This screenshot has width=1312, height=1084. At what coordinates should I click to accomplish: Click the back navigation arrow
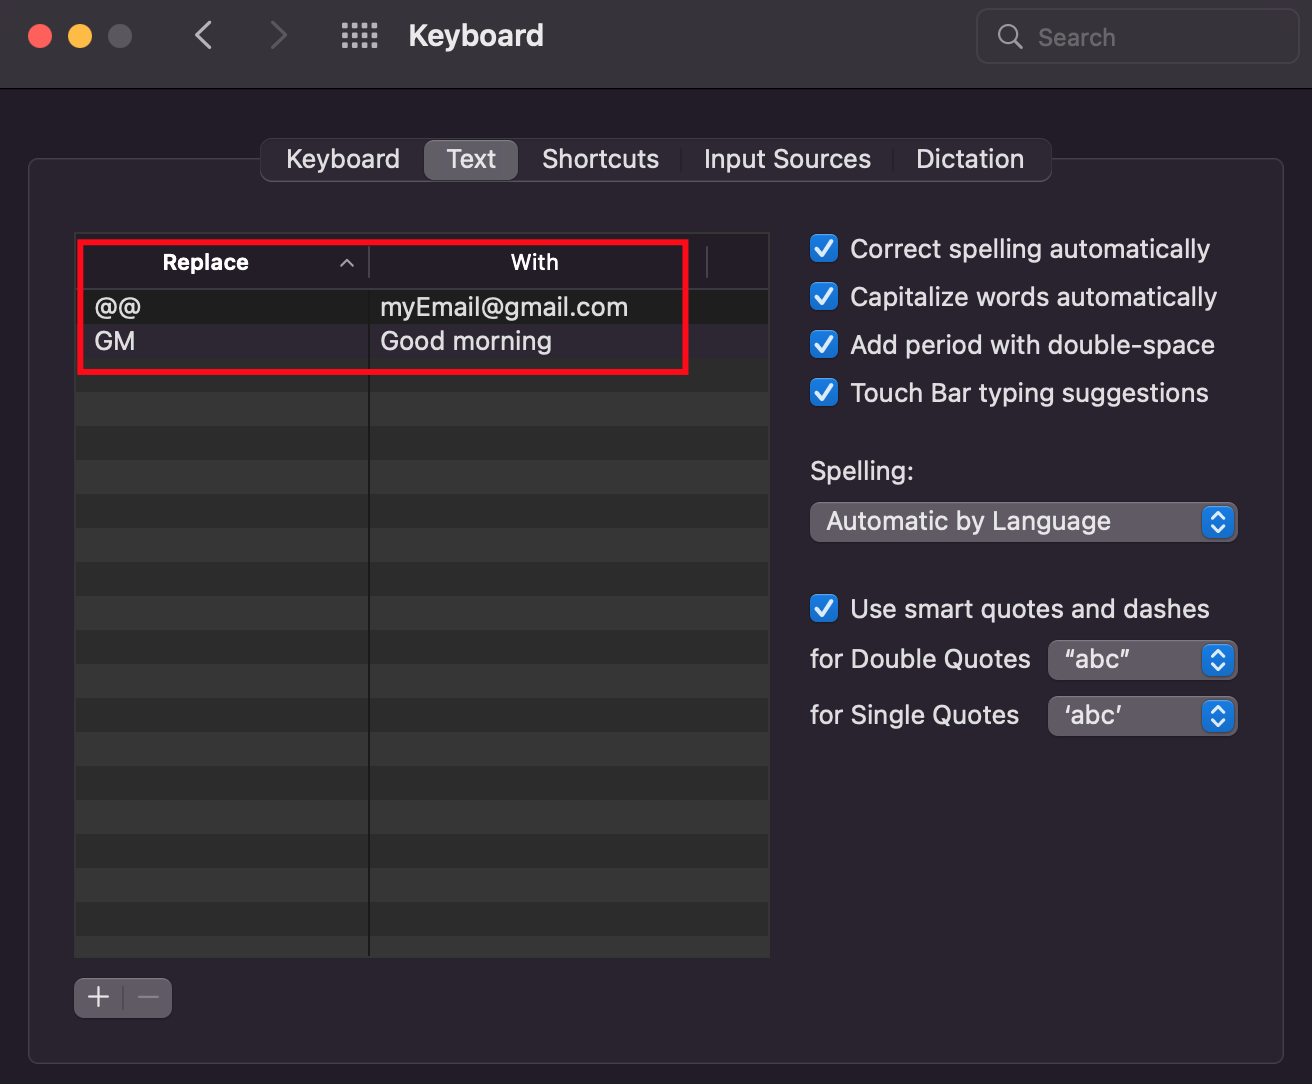203,35
